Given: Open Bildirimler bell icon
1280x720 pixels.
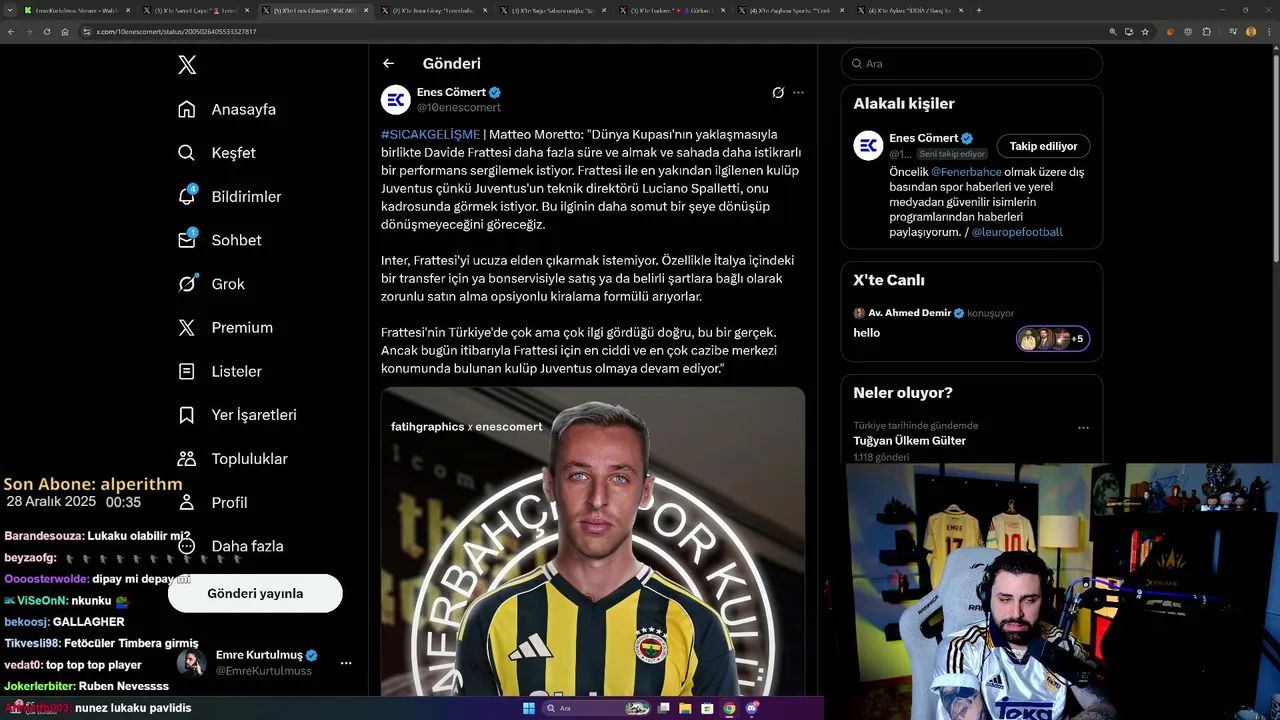Looking at the screenshot, I should (187, 196).
